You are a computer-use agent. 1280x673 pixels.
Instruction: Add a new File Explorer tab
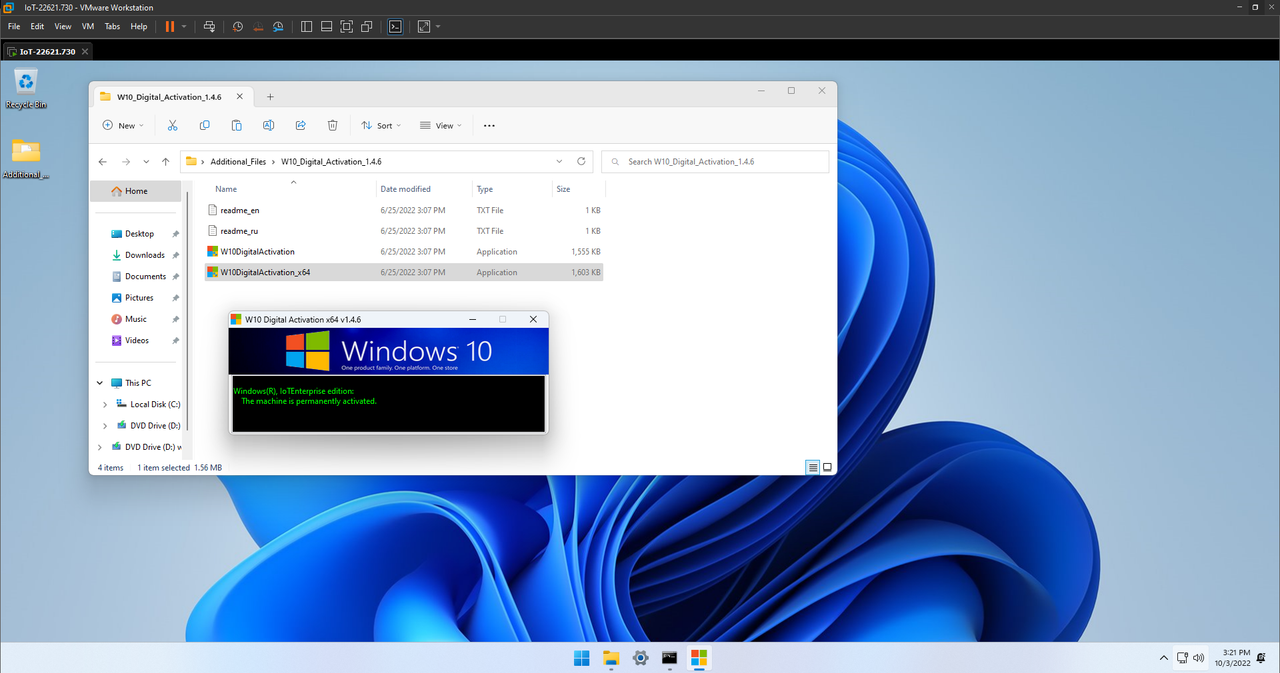click(x=270, y=97)
